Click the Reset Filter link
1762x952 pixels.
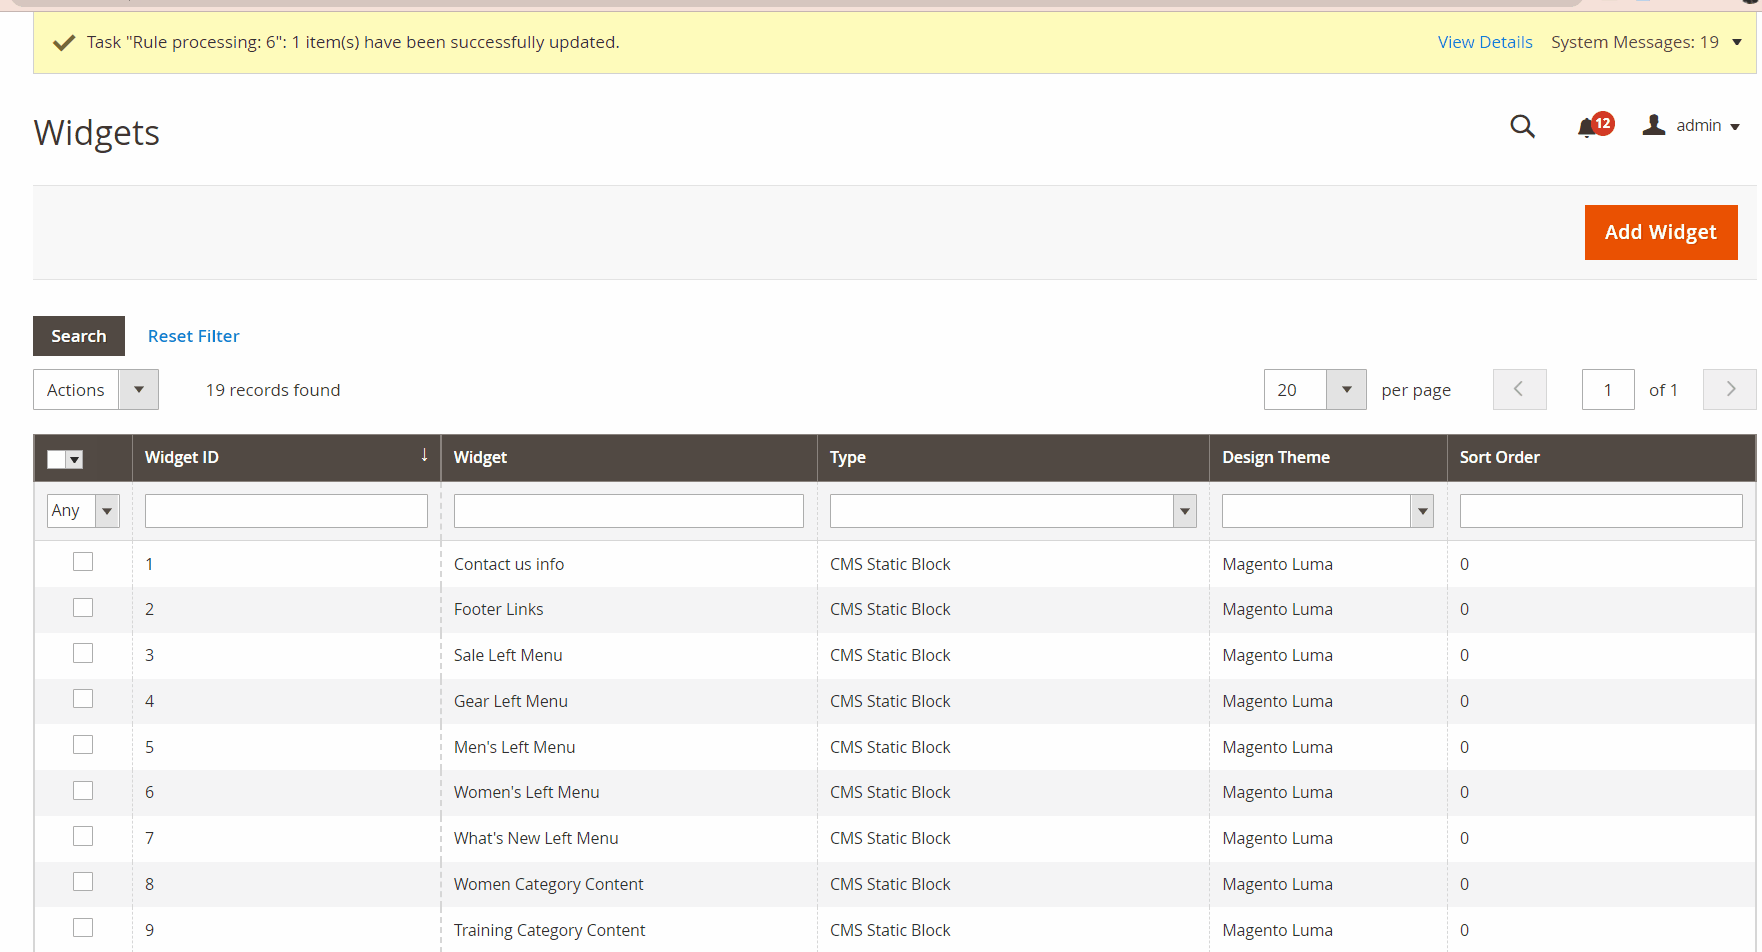[193, 336]
